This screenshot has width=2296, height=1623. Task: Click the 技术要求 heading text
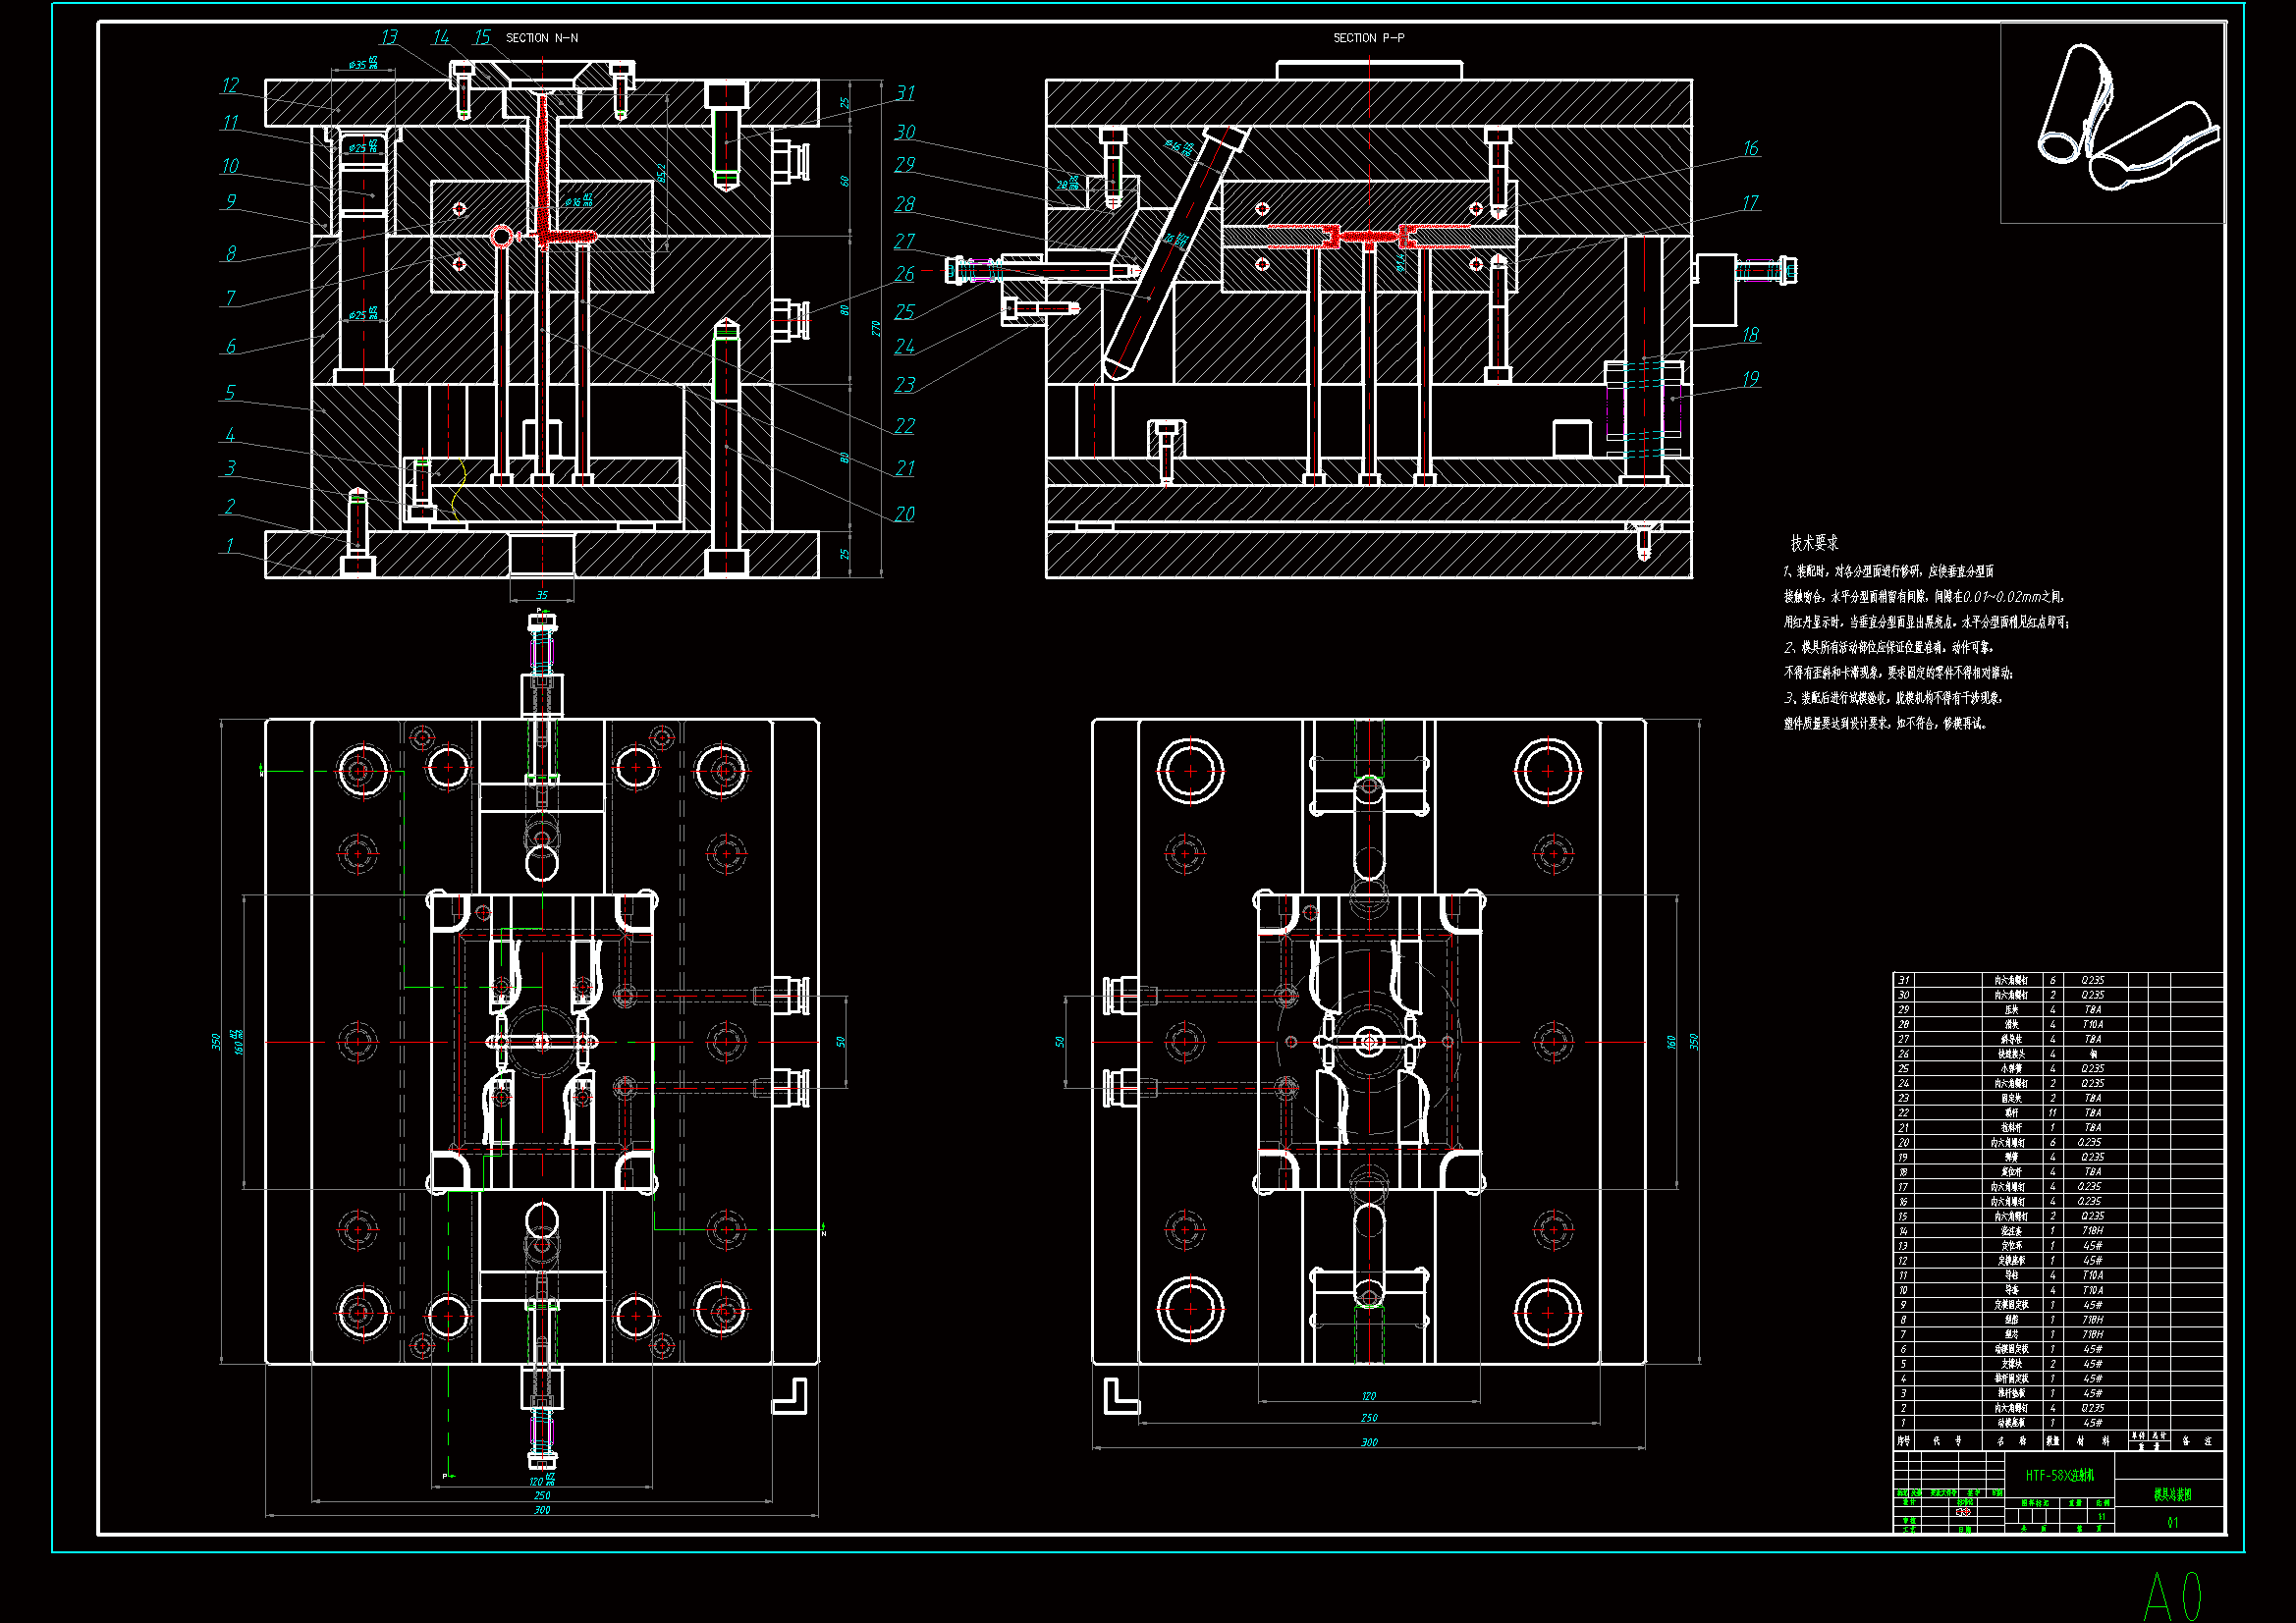coord(1814,543)
